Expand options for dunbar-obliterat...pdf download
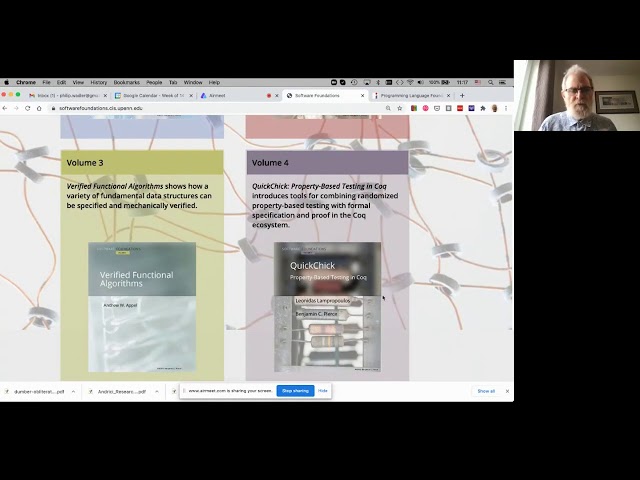Image resolution: width=640 pixels, height=480 pixels. [x=73, y=391]
